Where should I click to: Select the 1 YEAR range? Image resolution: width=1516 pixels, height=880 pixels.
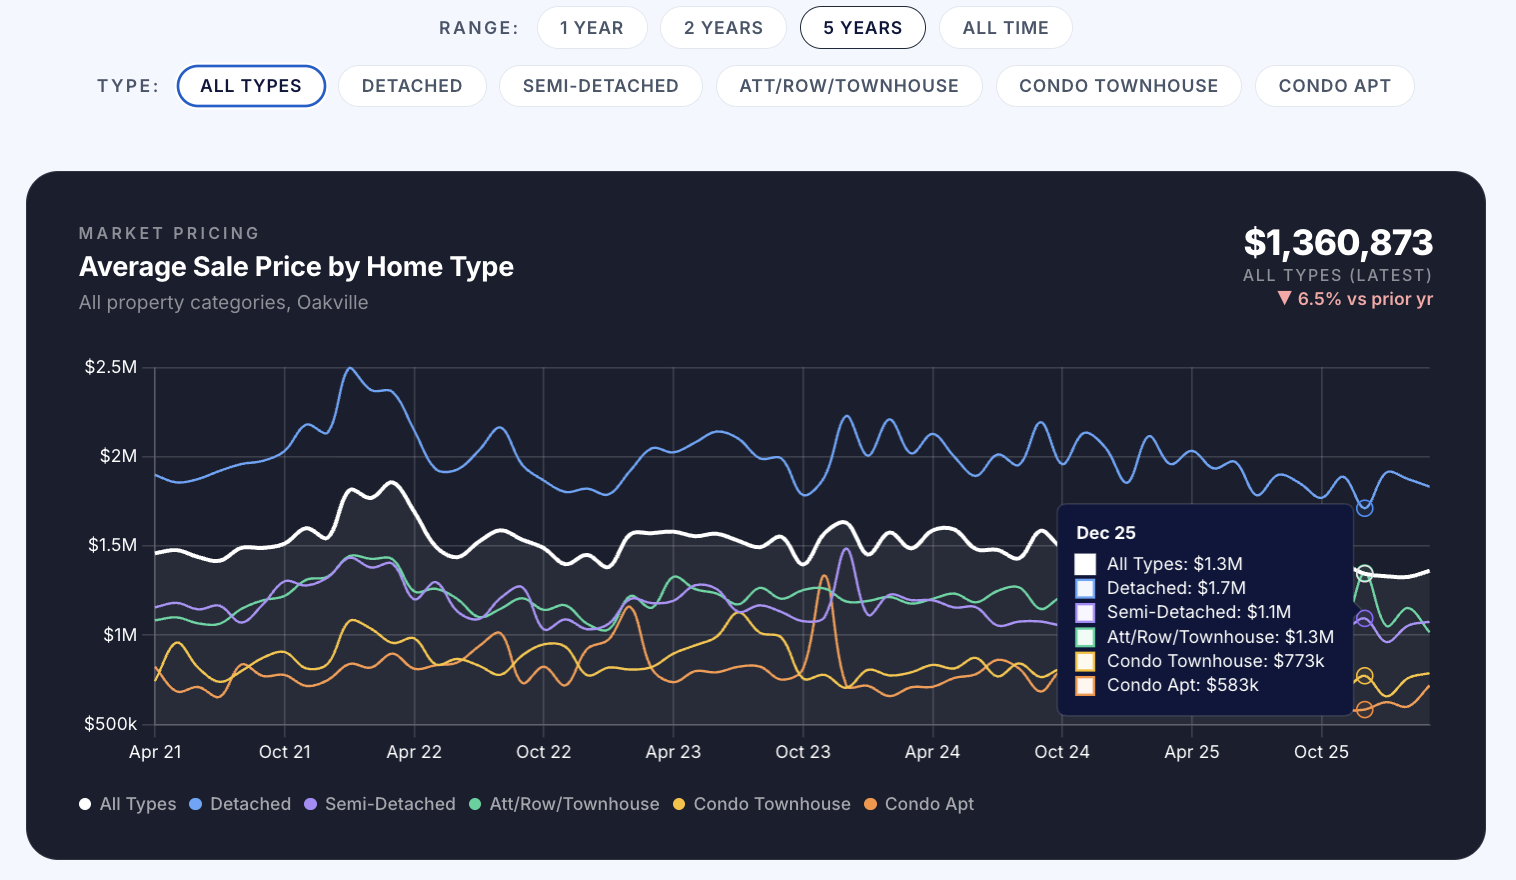(591, 28)
